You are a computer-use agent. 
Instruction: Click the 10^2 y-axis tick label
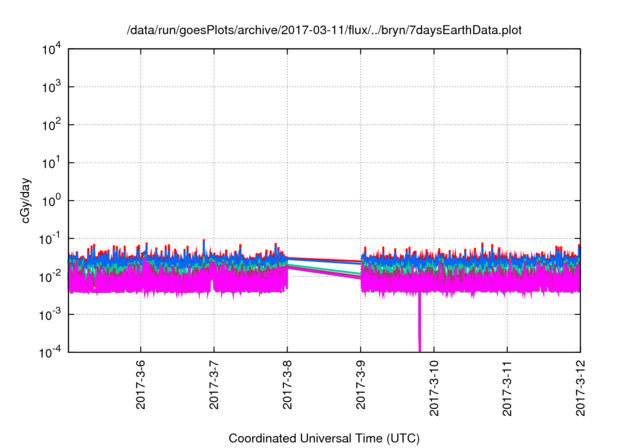coord(51,125)
